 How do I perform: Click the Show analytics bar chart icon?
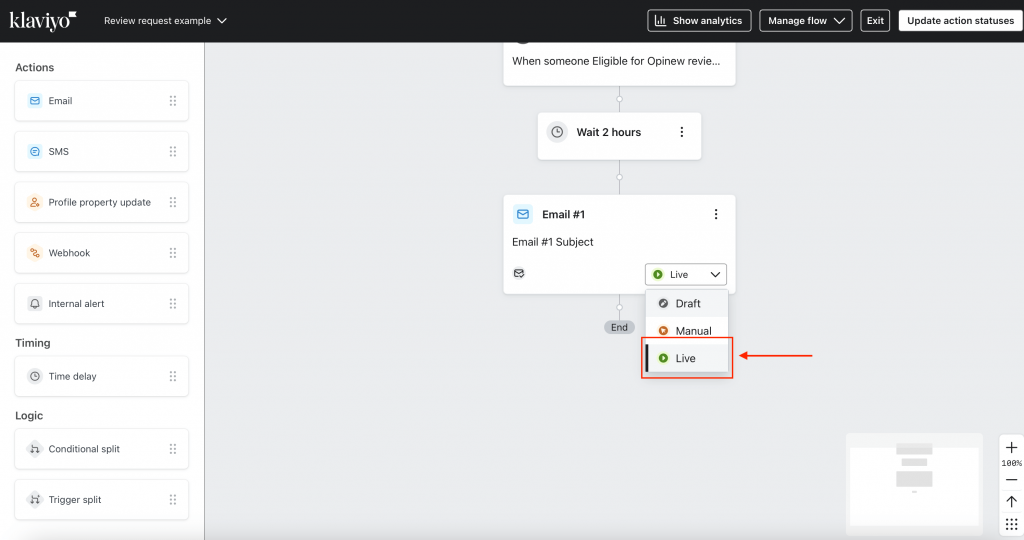tap(660, 21)
